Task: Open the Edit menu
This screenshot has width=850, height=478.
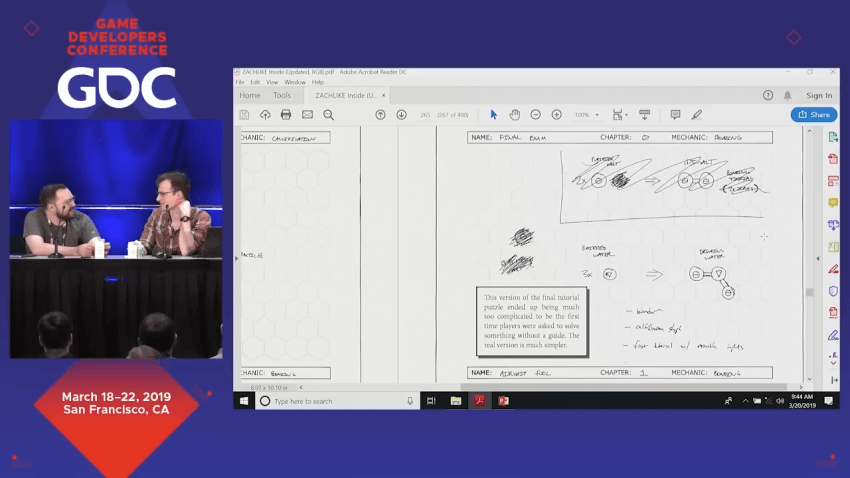Action: coord(255,82)
